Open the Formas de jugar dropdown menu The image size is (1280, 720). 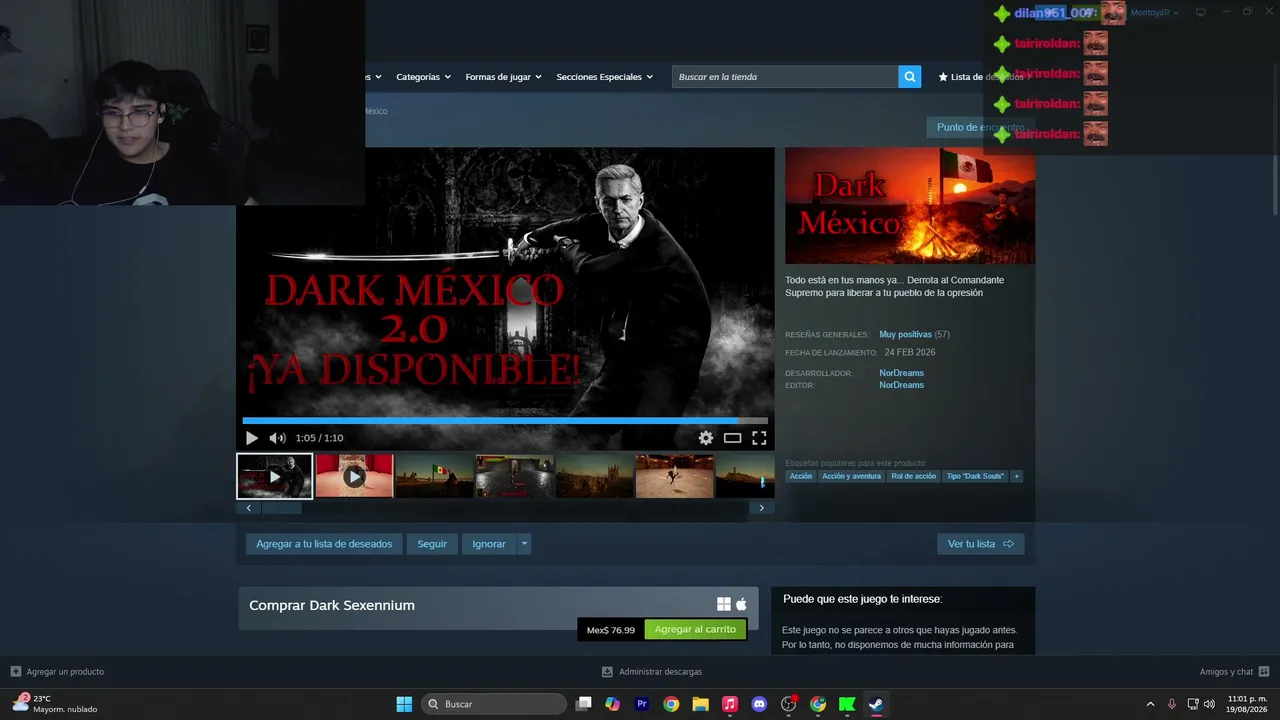(x=503, y=77)
